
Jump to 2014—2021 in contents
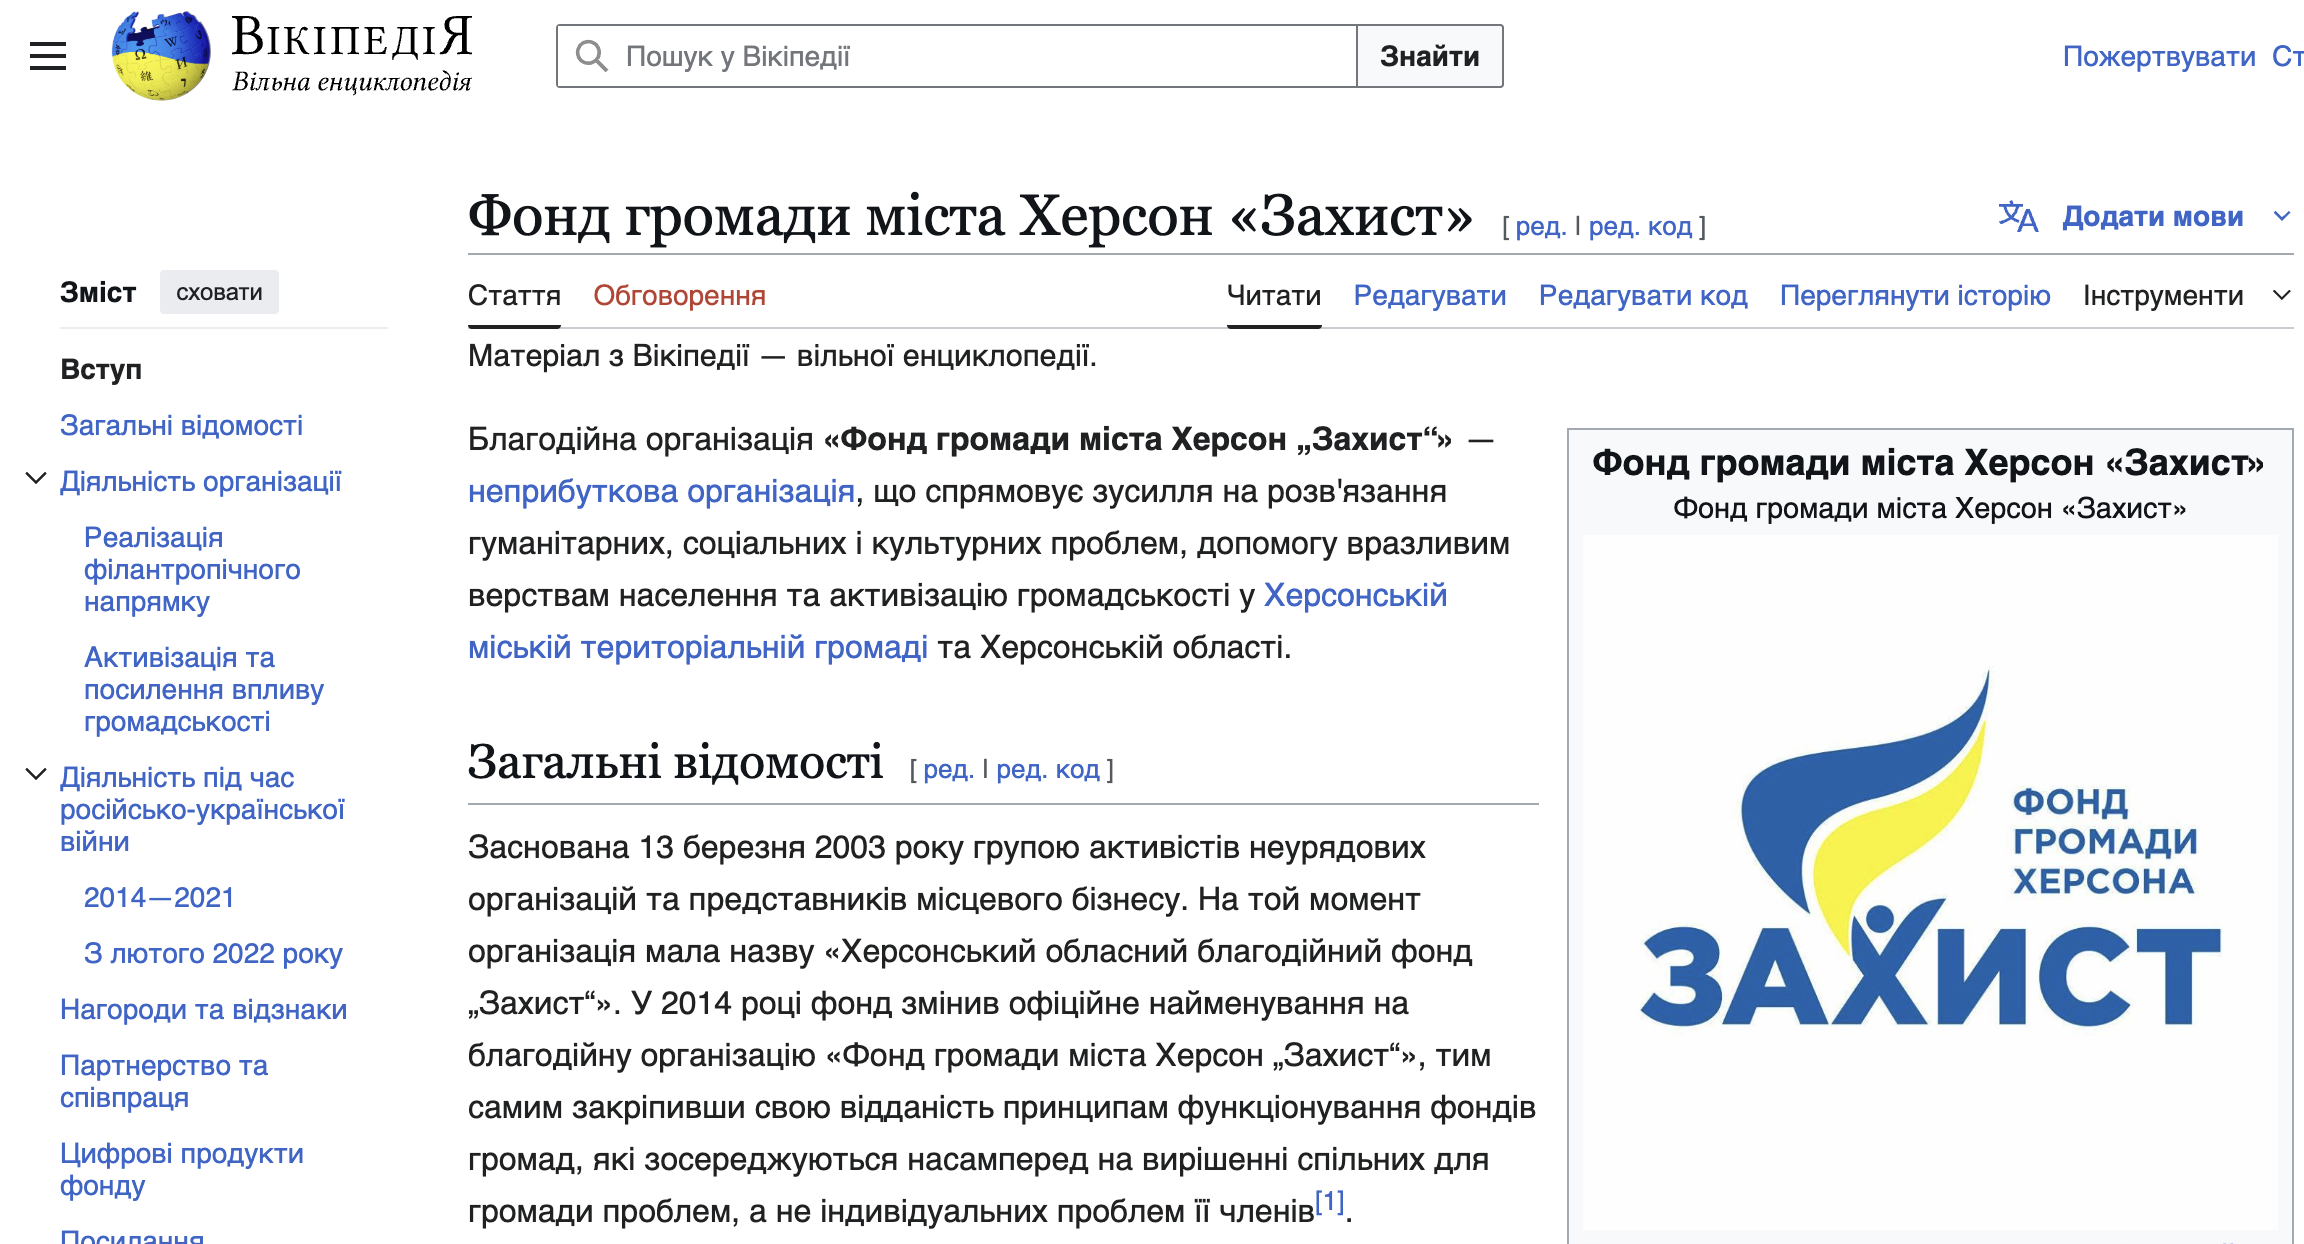[159, 897]
